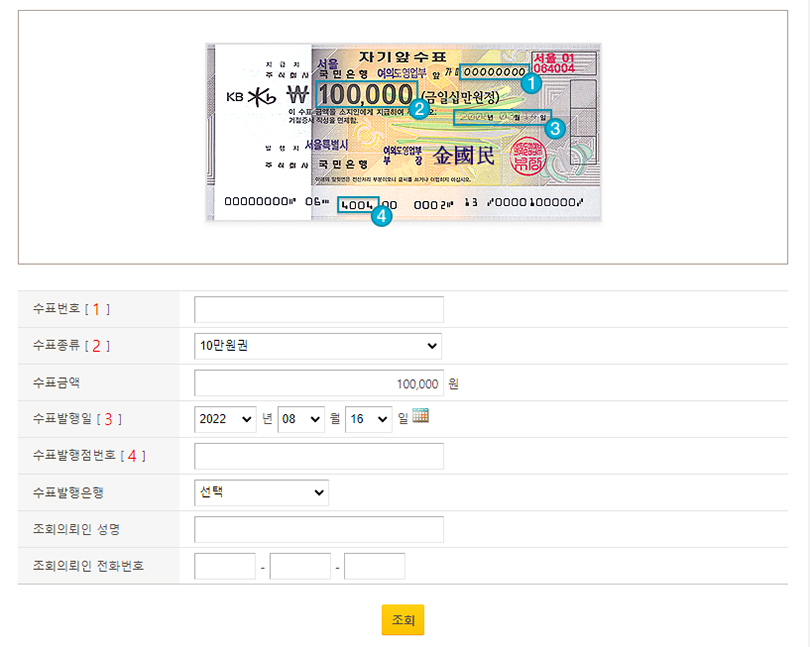Screen dimensions: 810x647
Task: Open the 수표발행은행 선택 dropdown
Action: click(x=261, y=492)
